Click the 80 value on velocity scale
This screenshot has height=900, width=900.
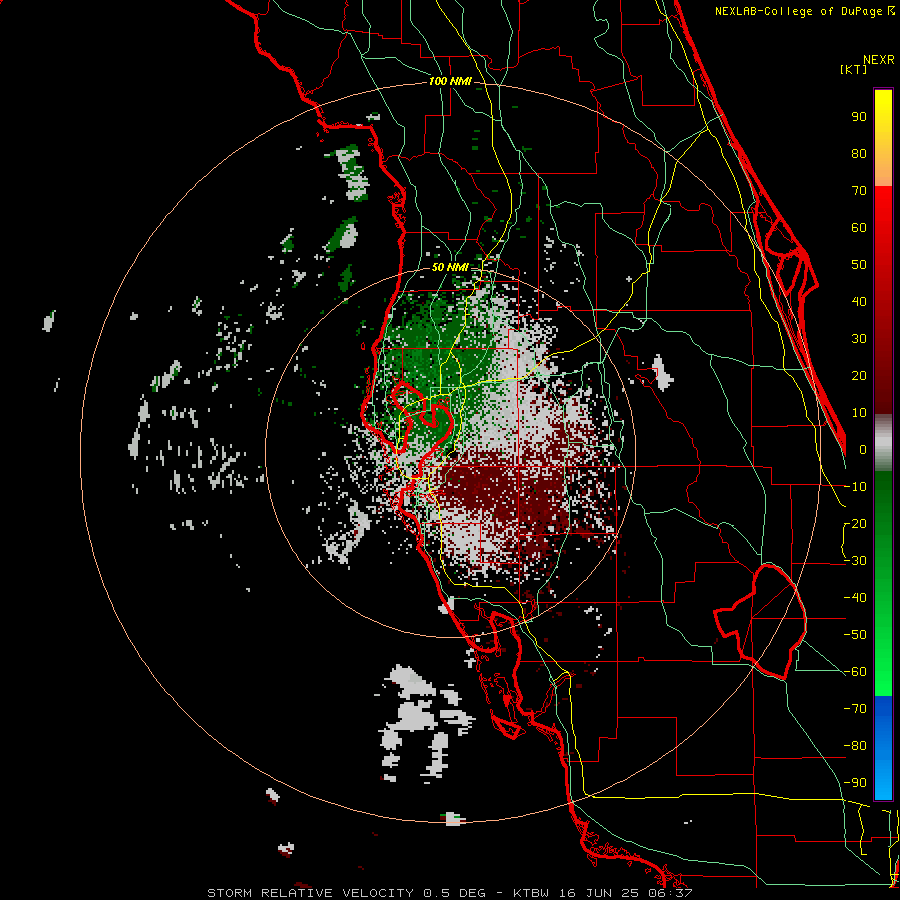pyautogui.click(x=859, y=153)
